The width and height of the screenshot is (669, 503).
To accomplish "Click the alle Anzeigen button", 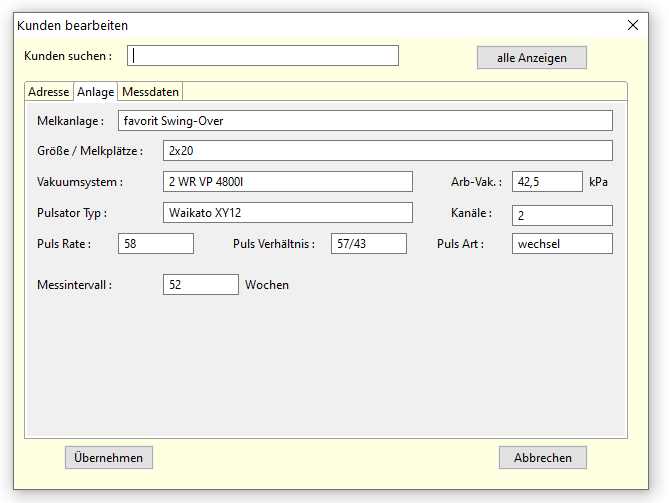I will coord(532,58).
